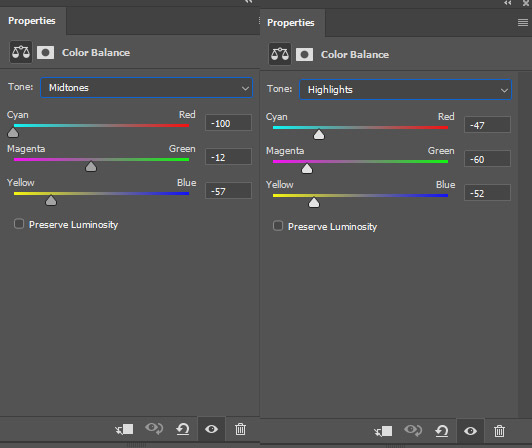Screen dimensions: 532x448
Task: Enable Preserve Luminosity in Midtones panel
Action: pyautogui.click(x=19, y=224)
